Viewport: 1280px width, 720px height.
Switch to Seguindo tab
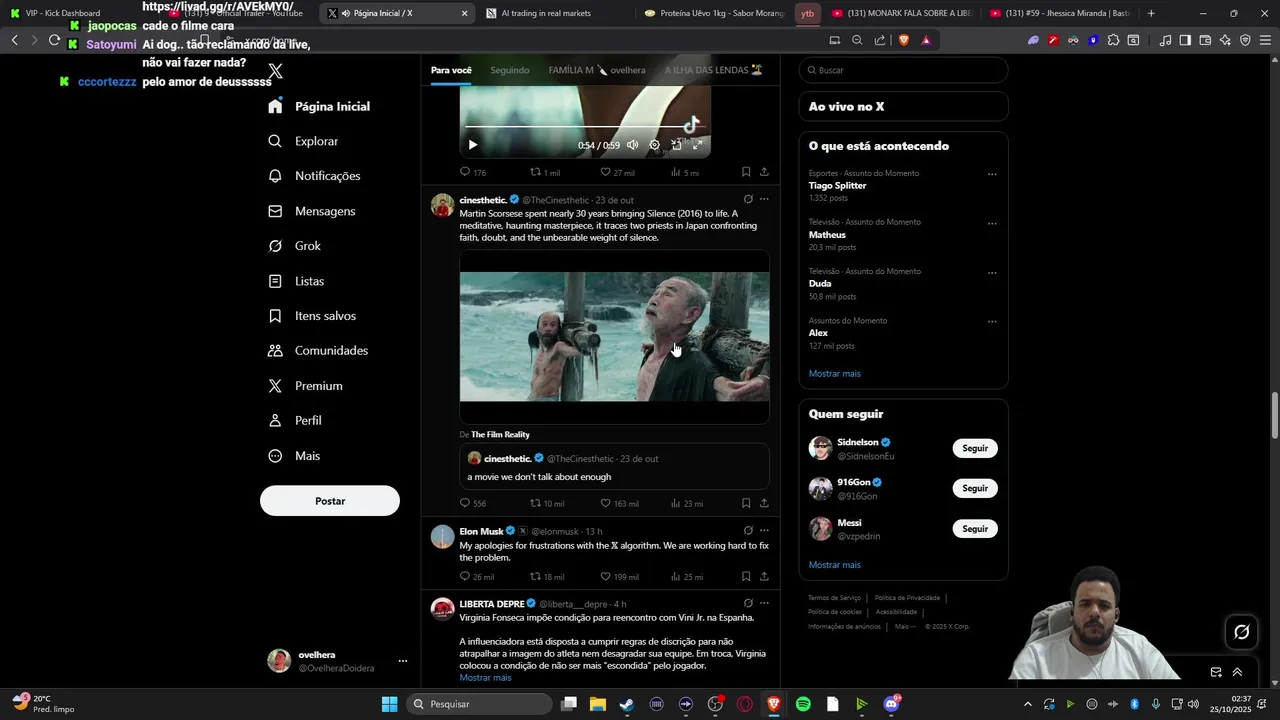click(510, 70)
